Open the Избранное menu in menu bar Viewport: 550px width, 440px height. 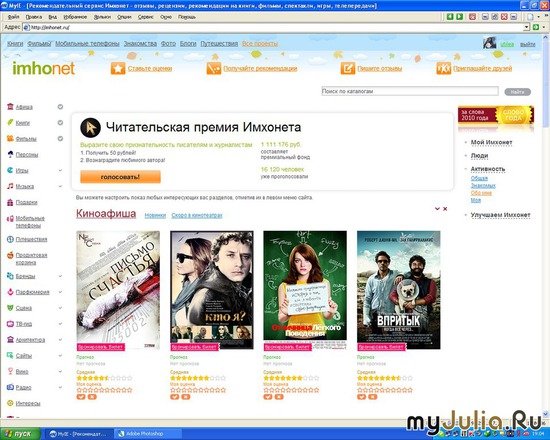pos(75,16)
